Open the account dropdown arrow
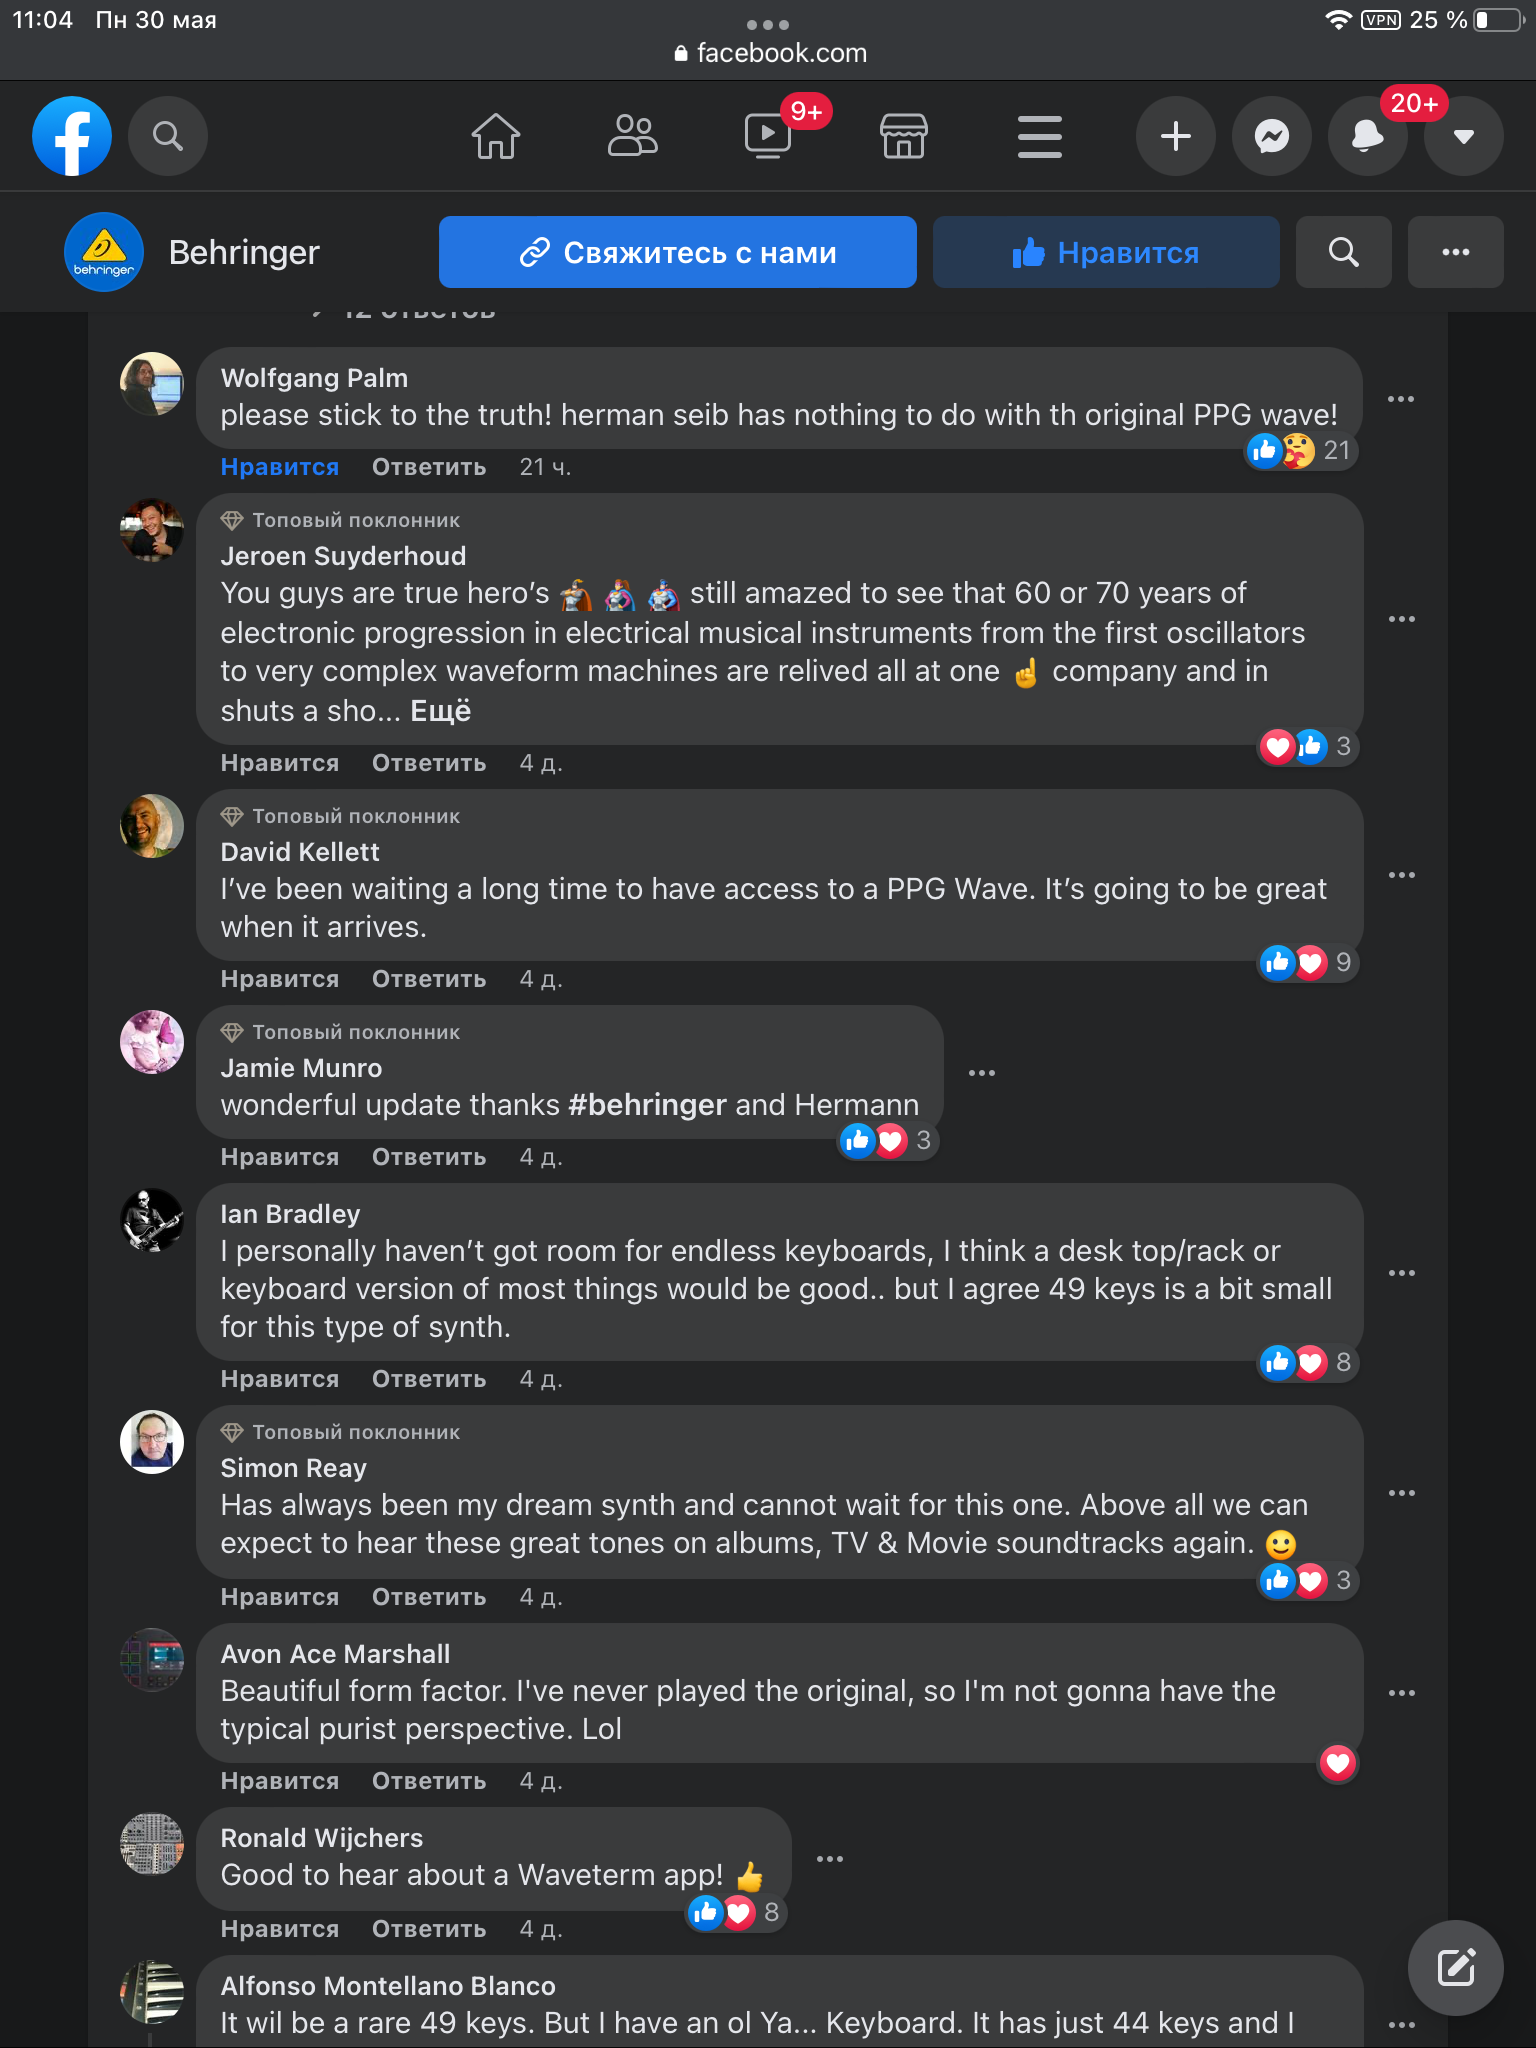The image size is (1536, 2048). [x=1464, y=136]
